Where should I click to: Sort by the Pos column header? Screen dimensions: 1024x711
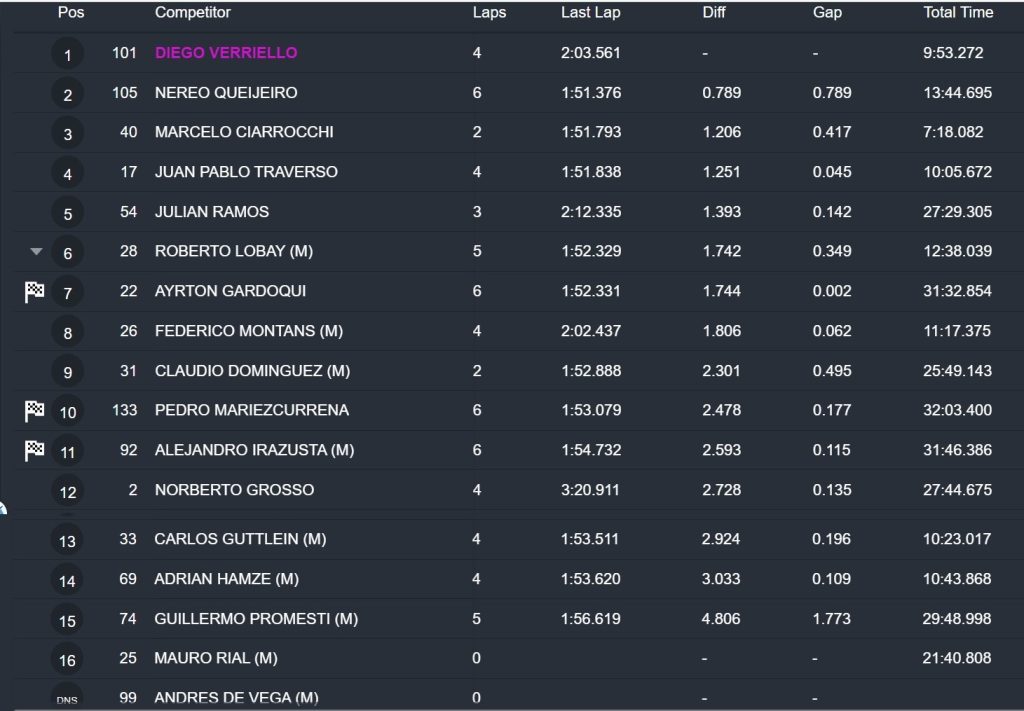coord(71,12)
